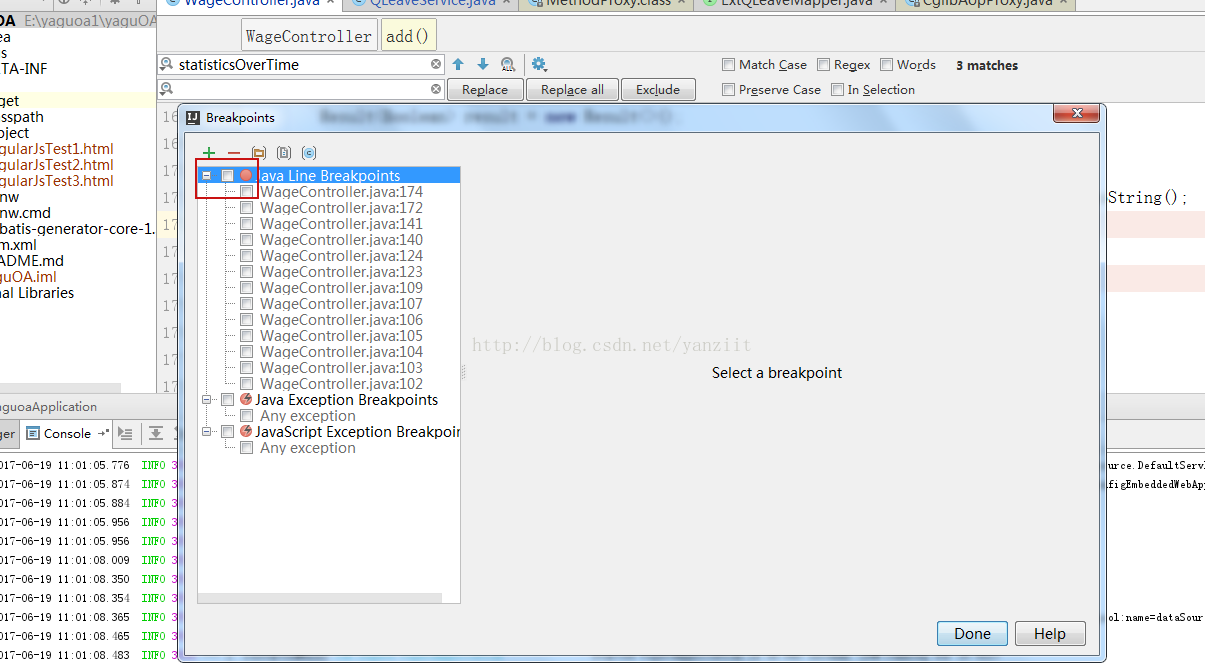Open the search settings gear menu
The image size is (1205, 669).
click(539, 64)
